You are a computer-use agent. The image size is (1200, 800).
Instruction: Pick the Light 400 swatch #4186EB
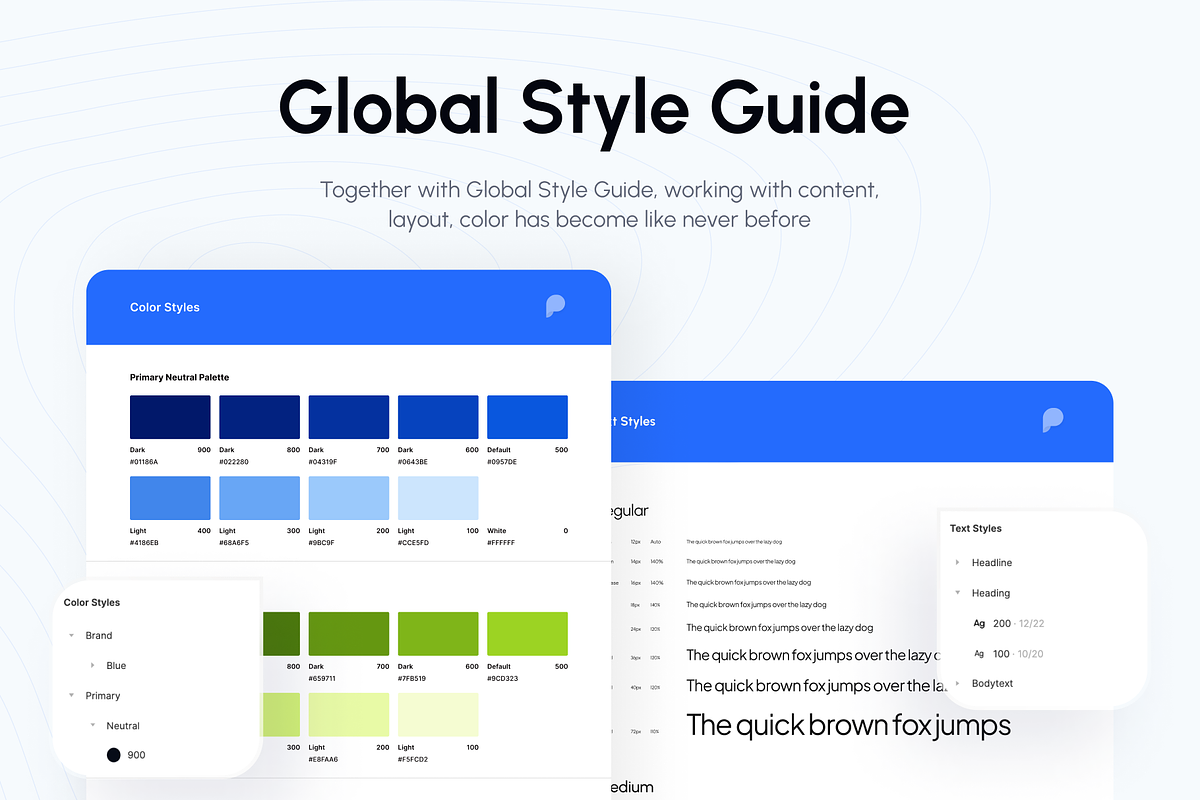[170, 498]
